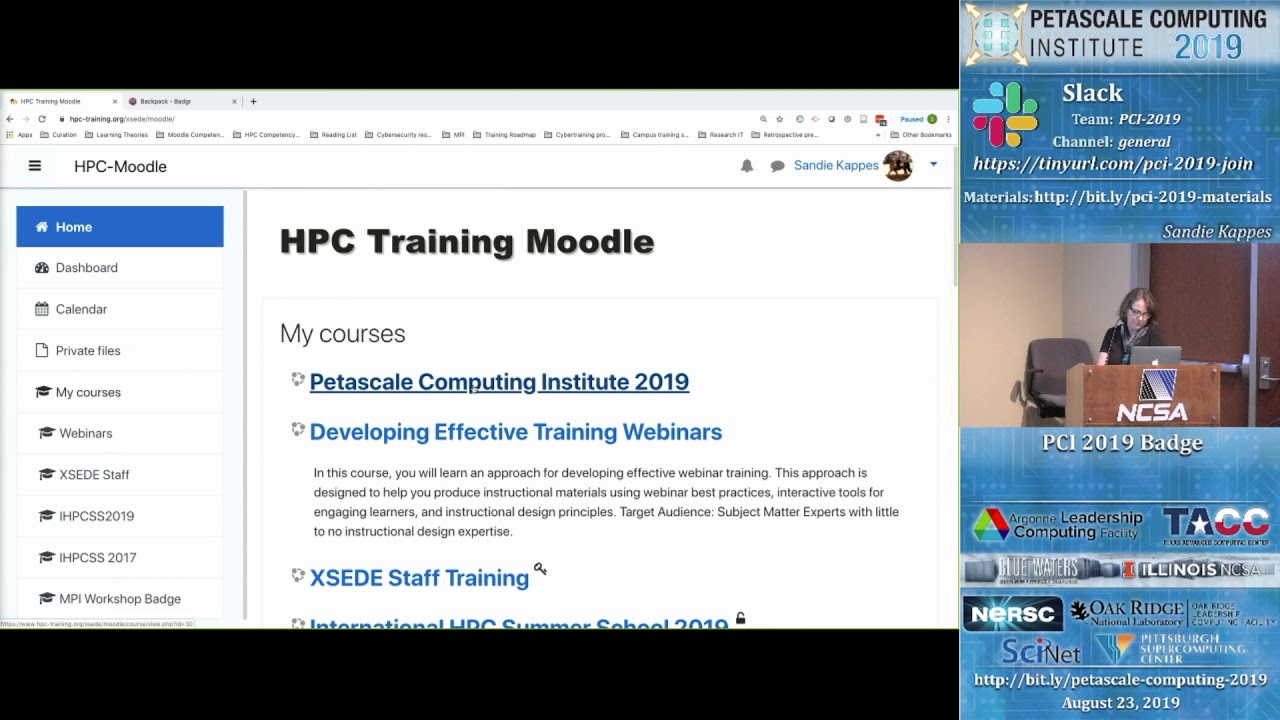The width and height of the screenshot is (1280, 720).
Task: Open Calendar in the sidebar
Action: pos(120,309)
